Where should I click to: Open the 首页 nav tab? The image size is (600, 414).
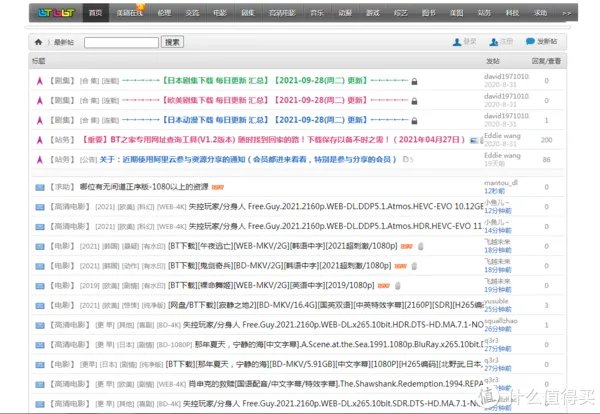pyautogui.click(x=96, y=13)
